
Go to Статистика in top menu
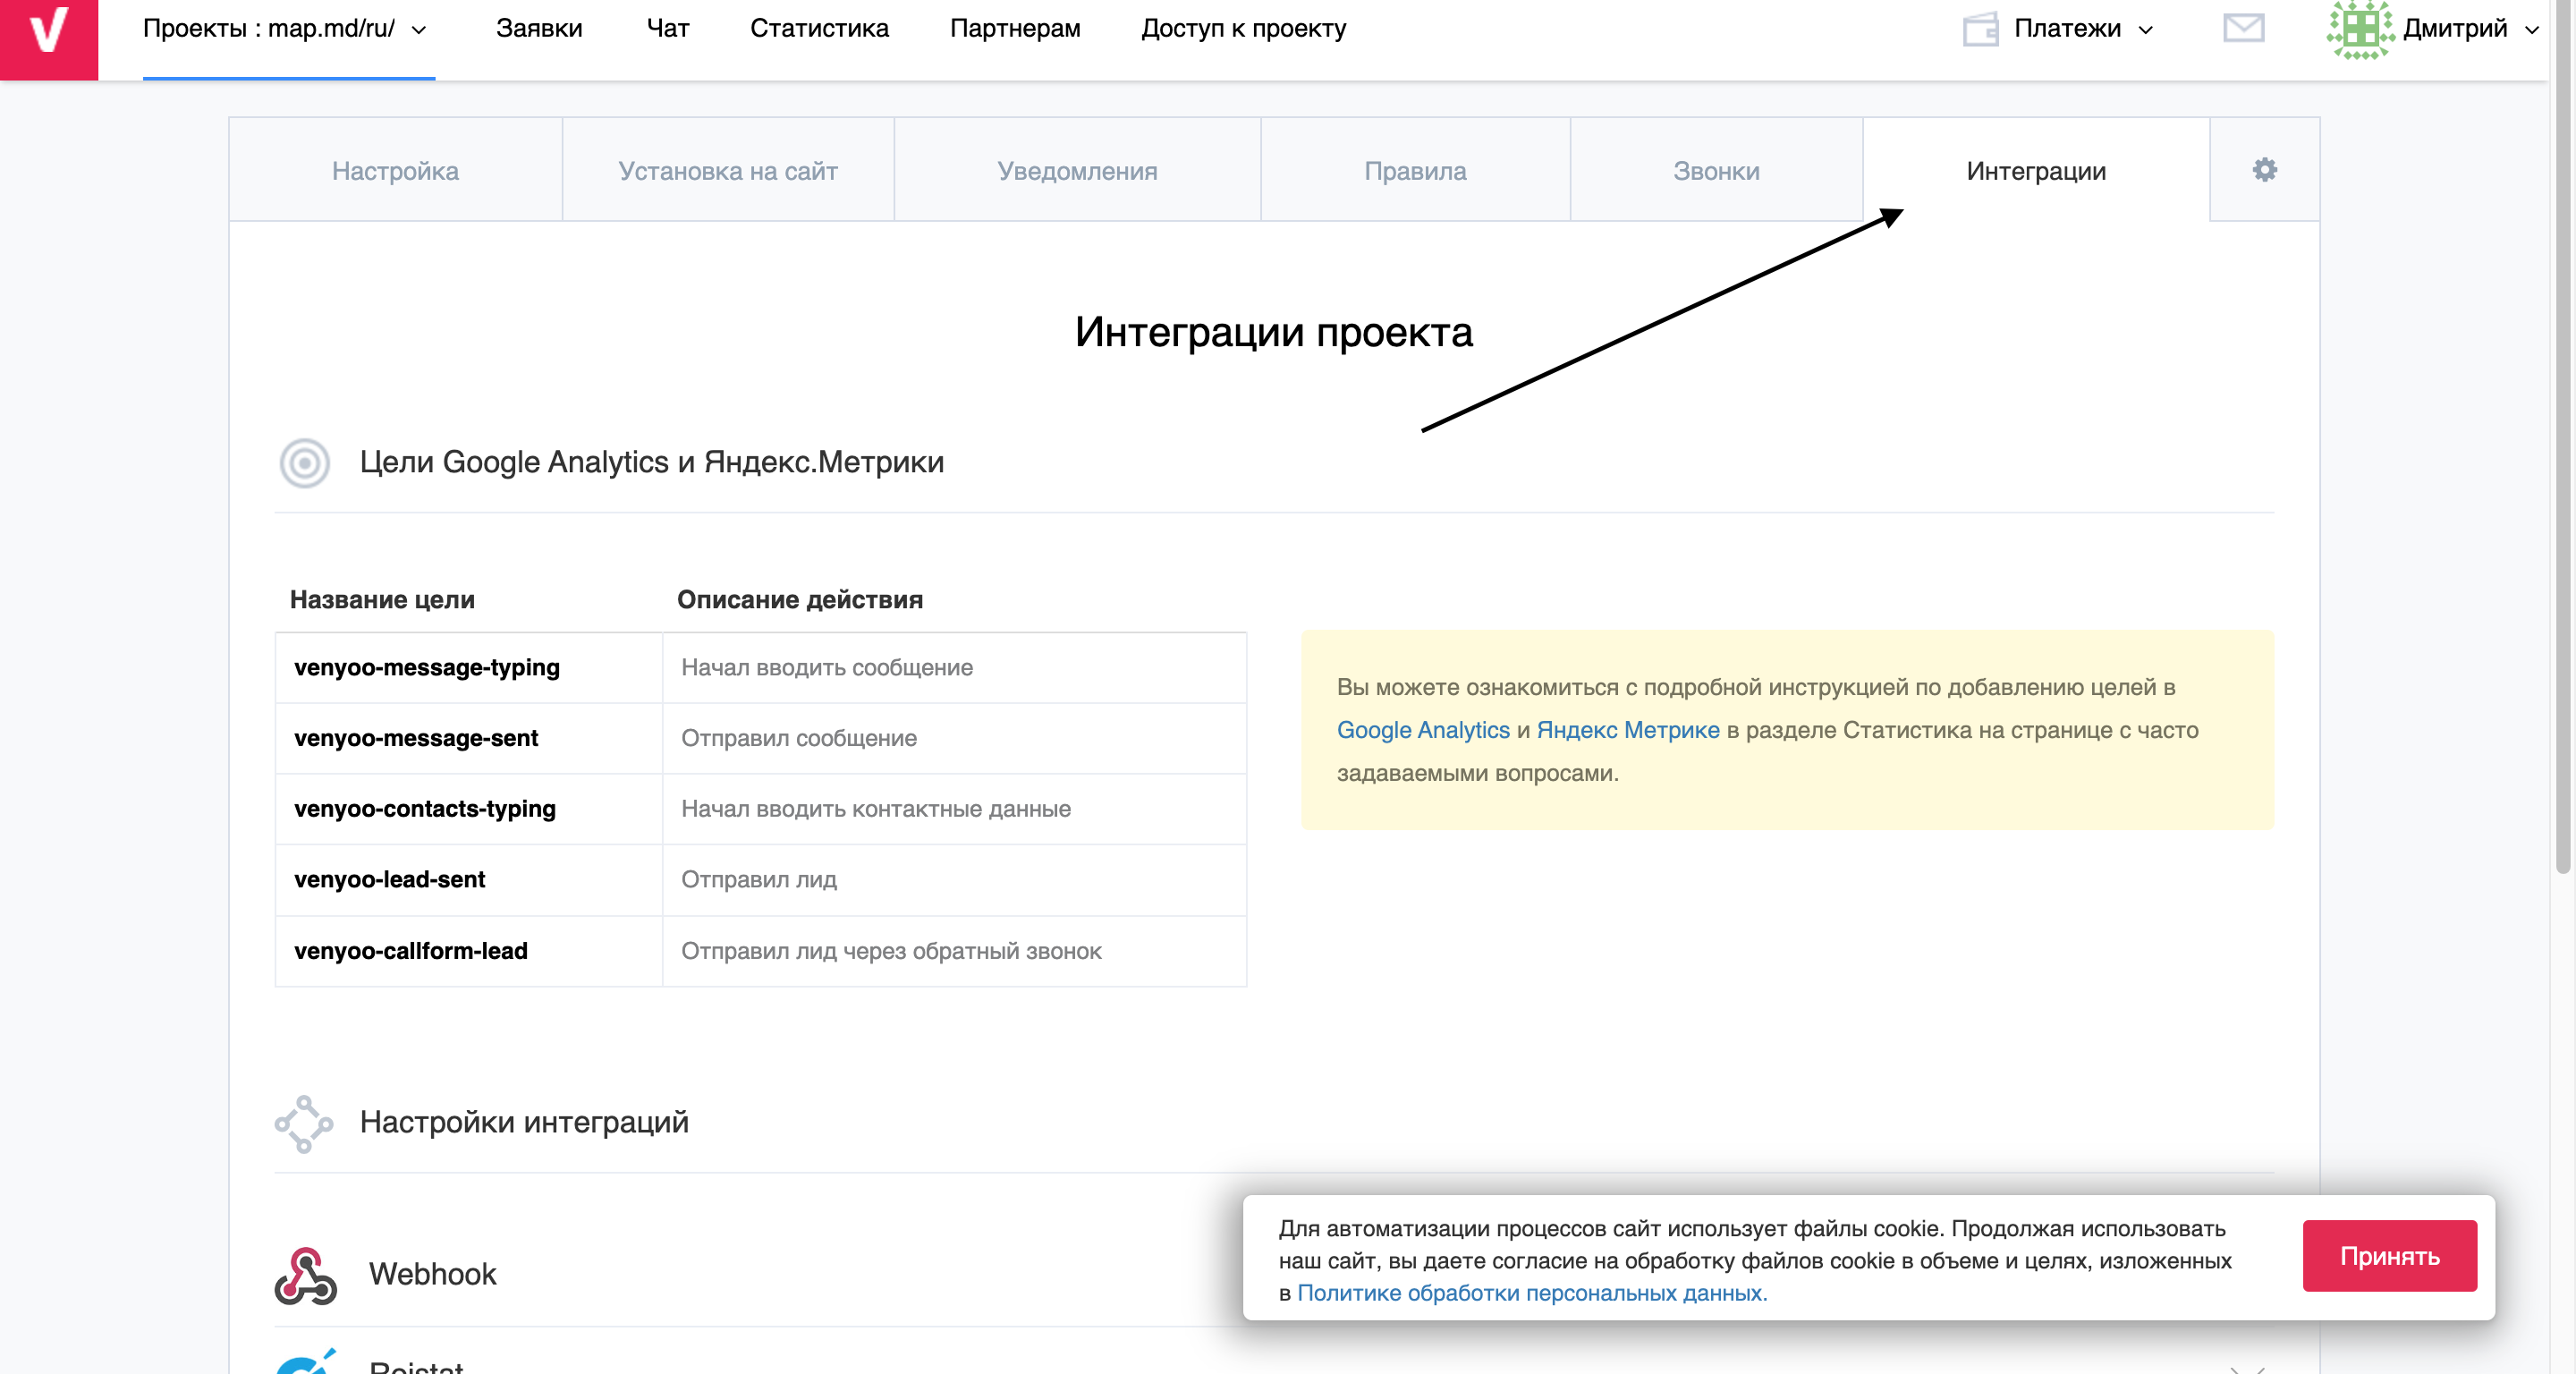coord(819,29)
